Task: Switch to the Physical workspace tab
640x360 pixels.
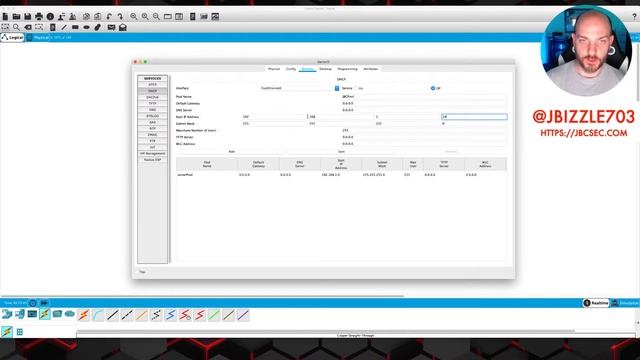Action: pyautogui.click(x=38, y=38)
